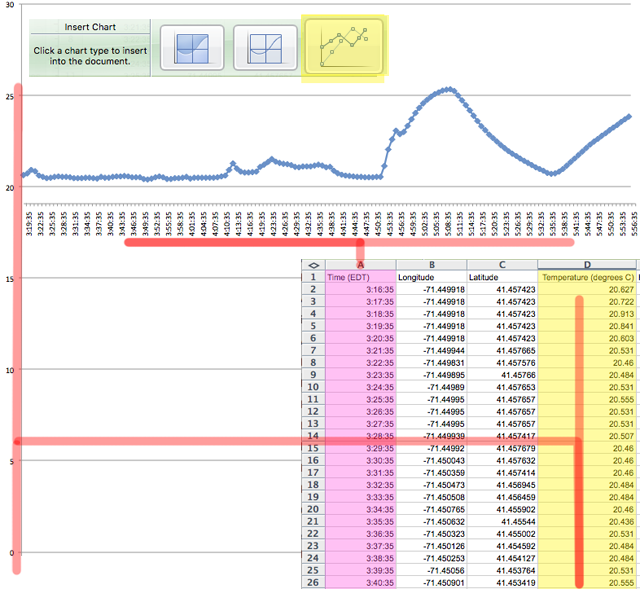Click the Longitude header cell

point(430,276)
